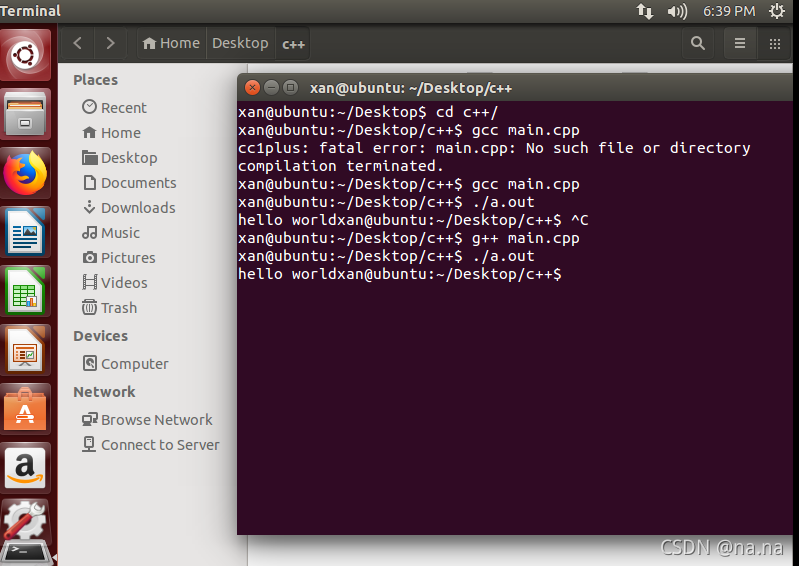Launch Firefox from the dock
This screenshot has width=799, height=566.
(25, 173)
